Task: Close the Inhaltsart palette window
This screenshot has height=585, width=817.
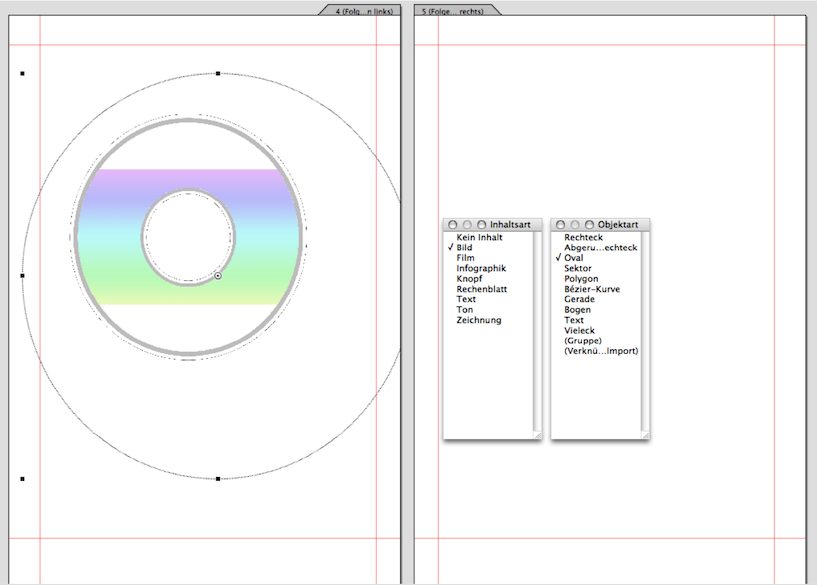Action: pyautogui.click(x=453, y=225)
